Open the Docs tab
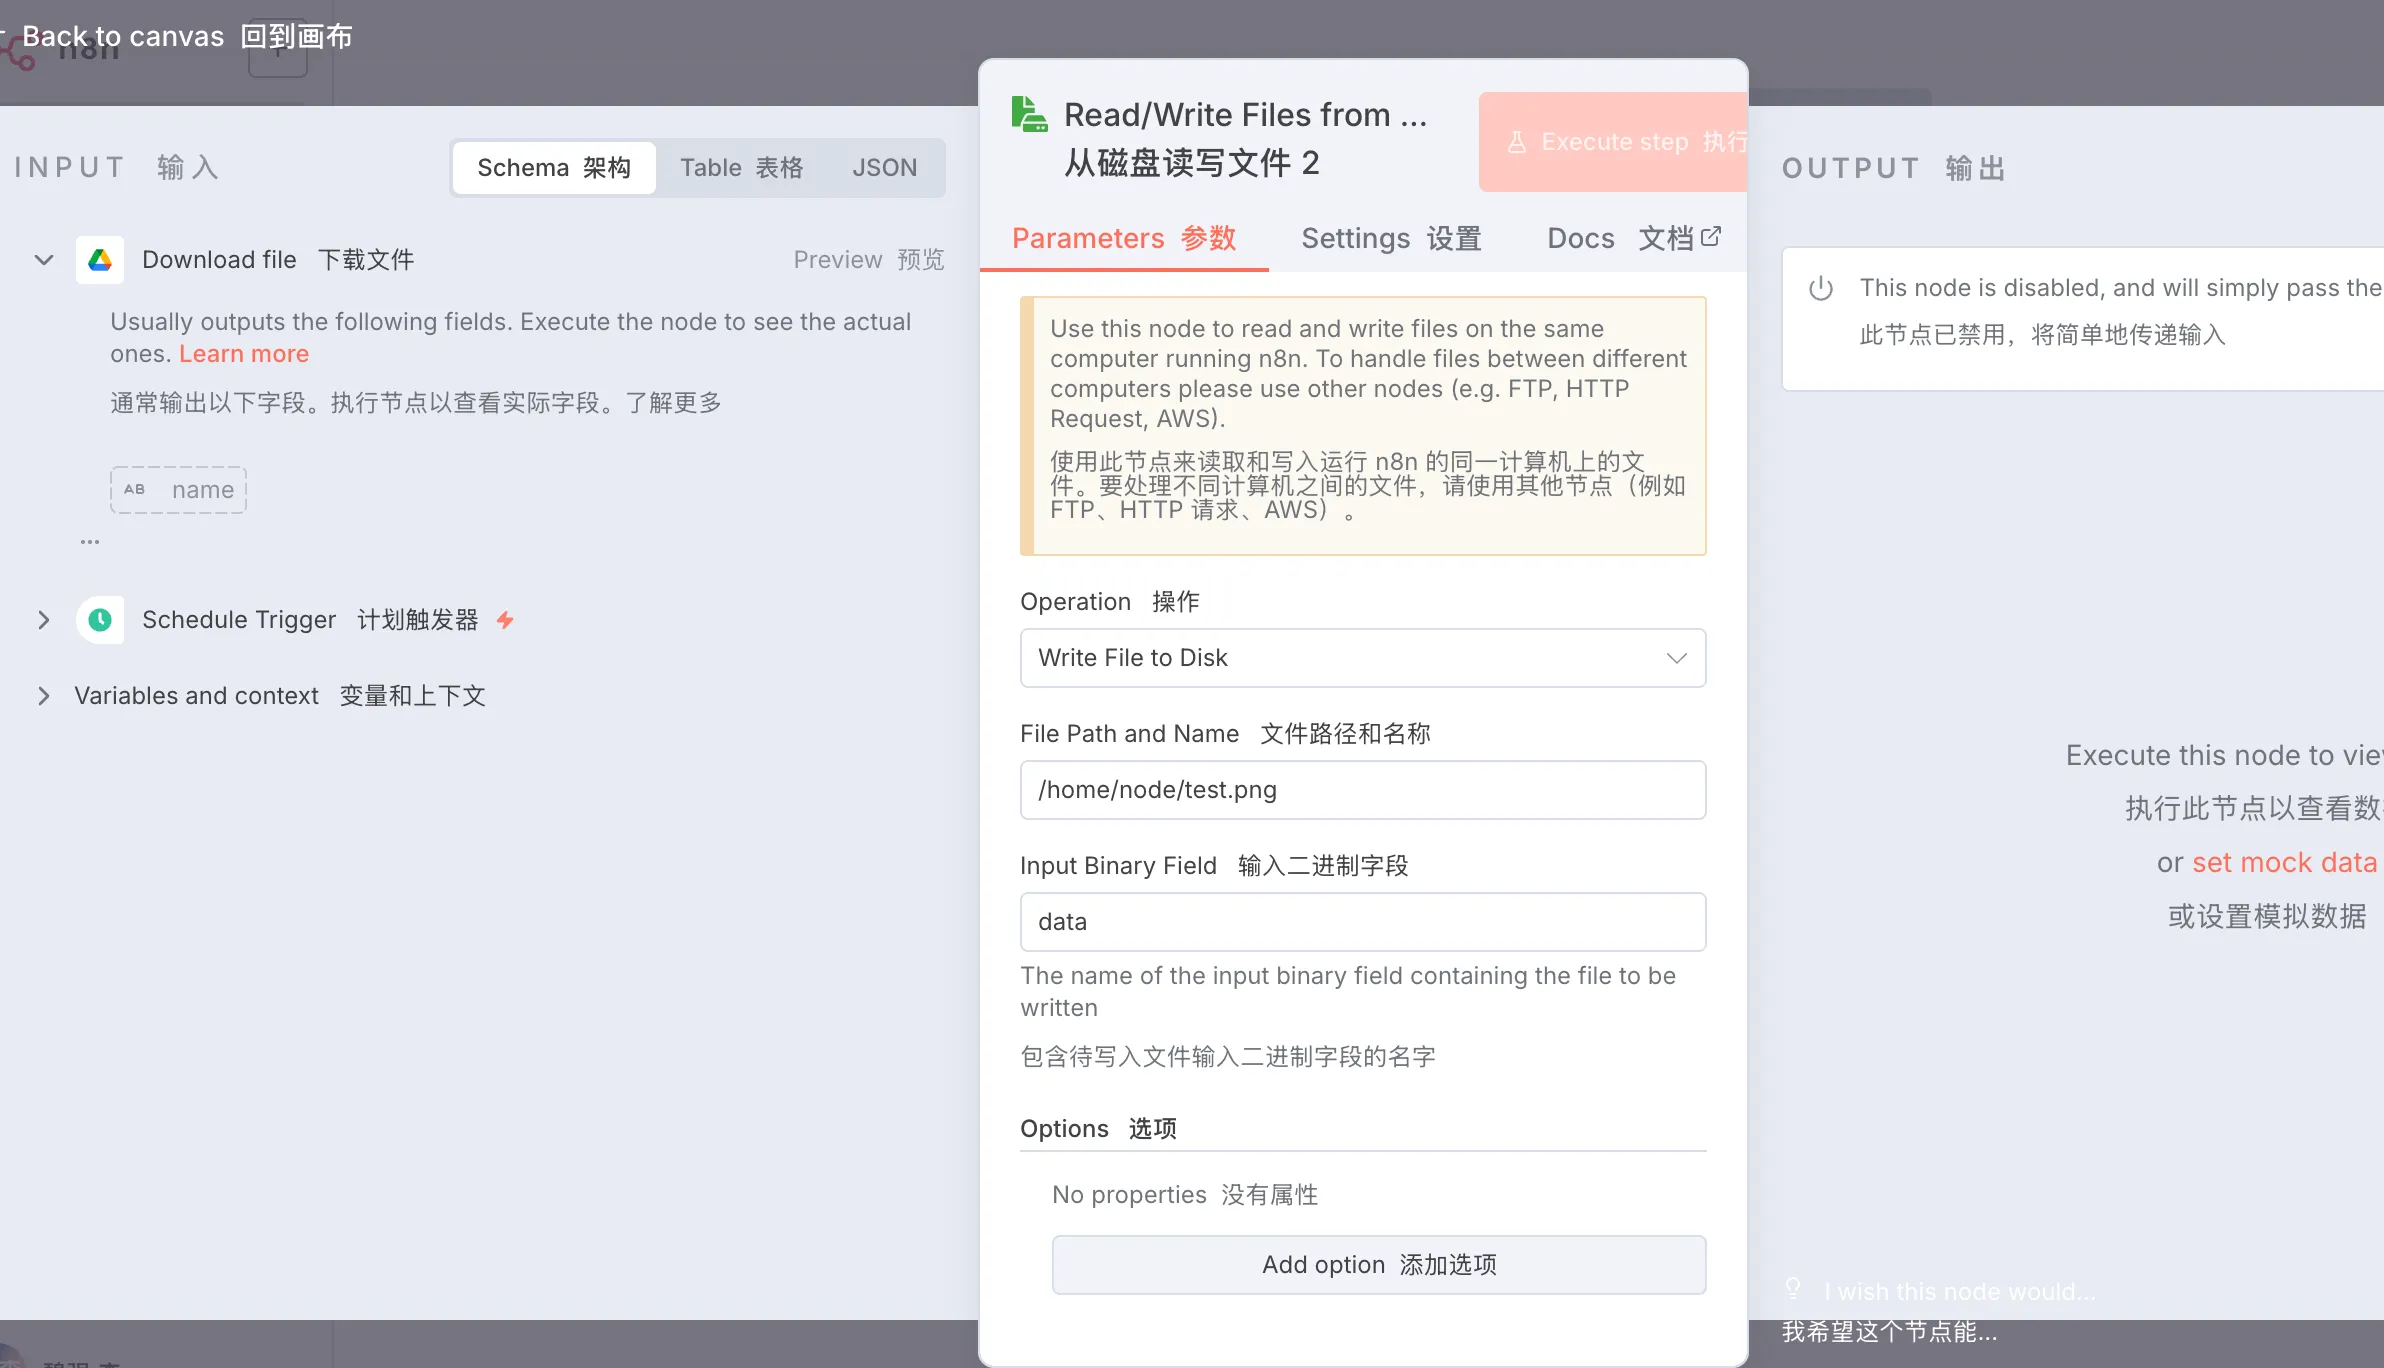 [x=1633, y=238]
